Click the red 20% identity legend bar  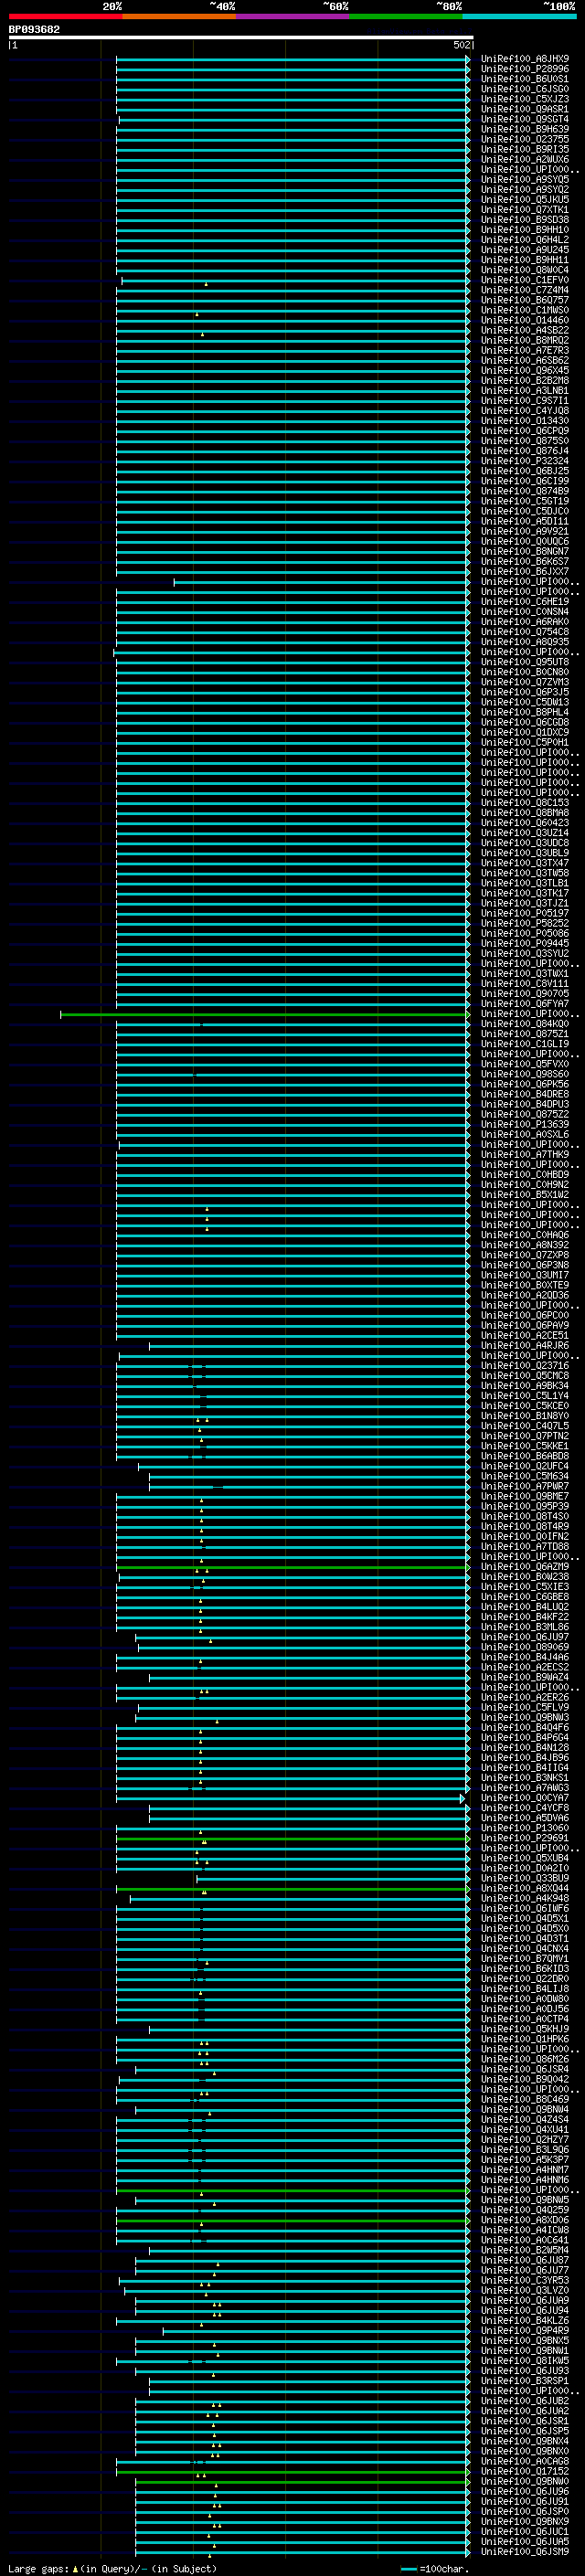point(65,16)
